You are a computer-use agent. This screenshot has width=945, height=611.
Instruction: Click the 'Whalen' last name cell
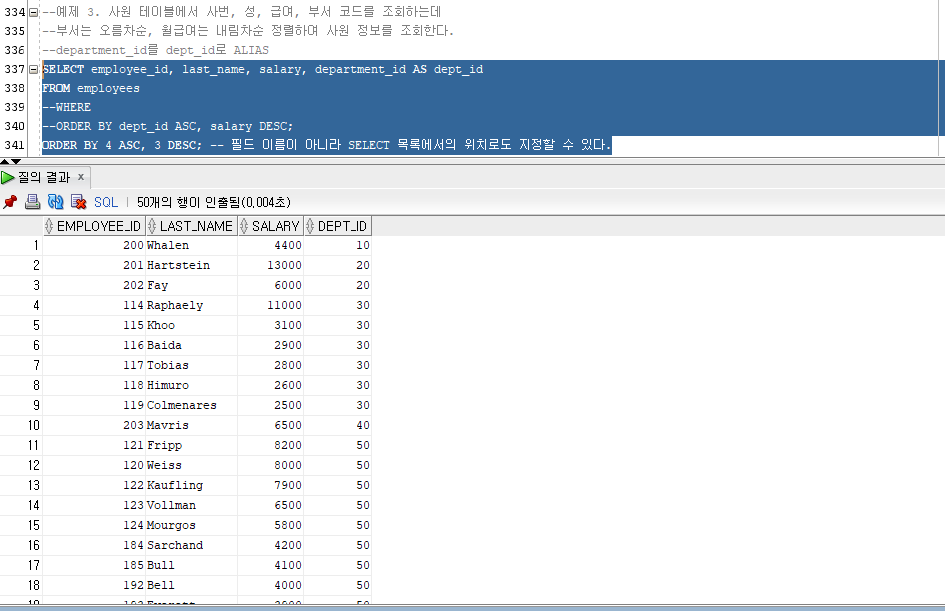pyautogui.click(x=192, y=245)
